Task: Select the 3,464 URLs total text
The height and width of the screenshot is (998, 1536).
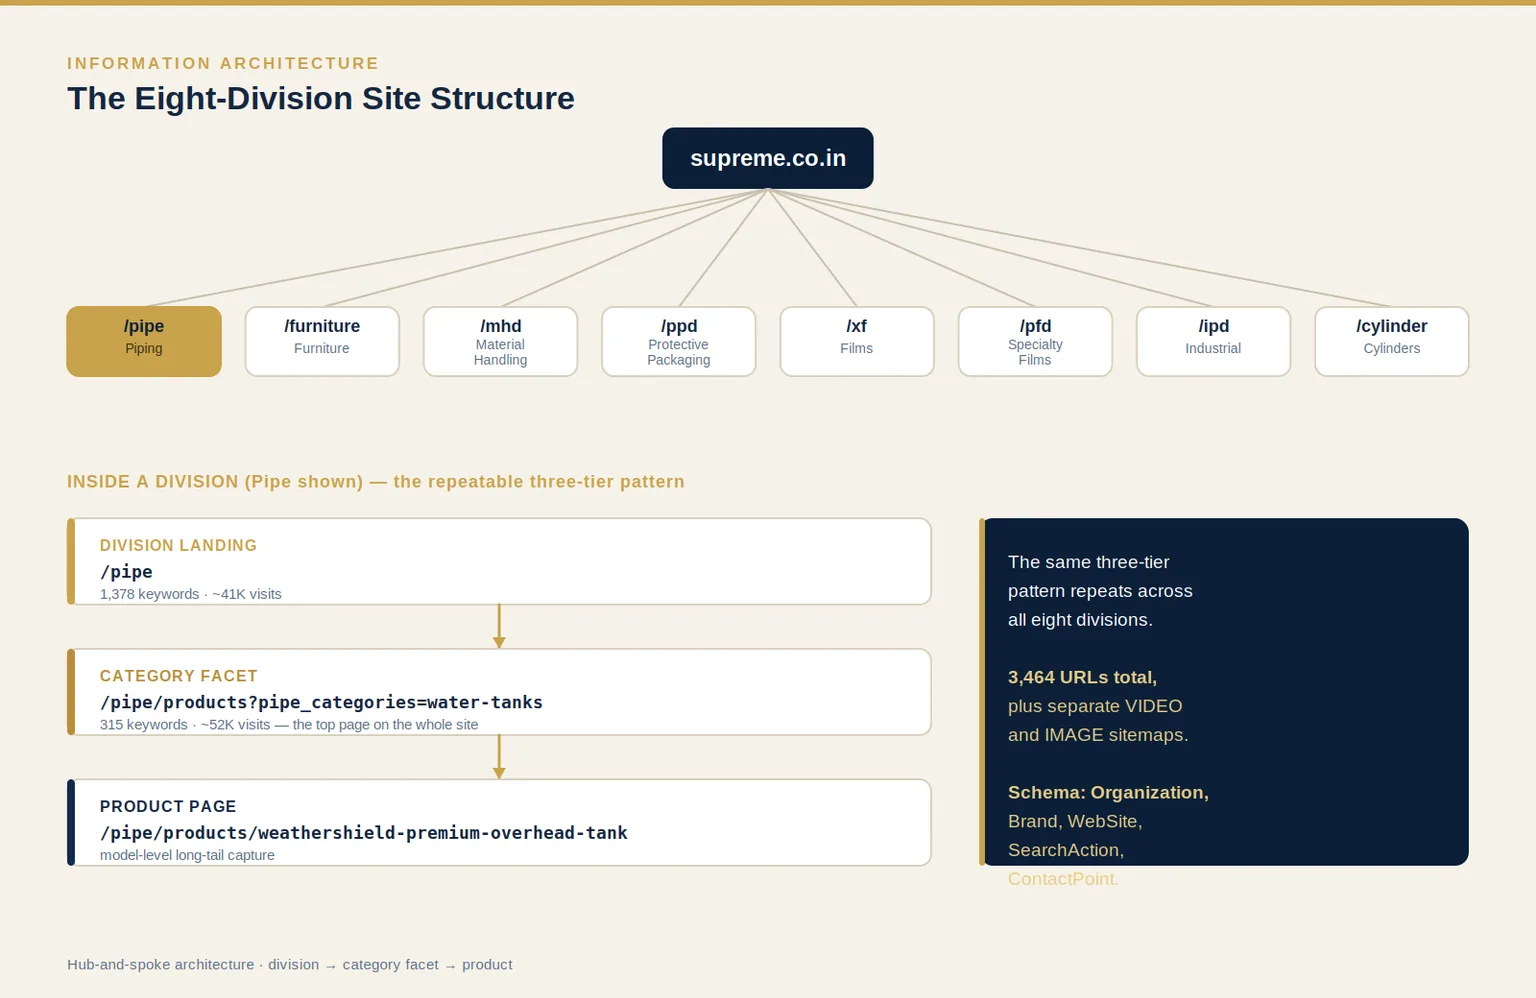Action: (x=1082, y=677)
